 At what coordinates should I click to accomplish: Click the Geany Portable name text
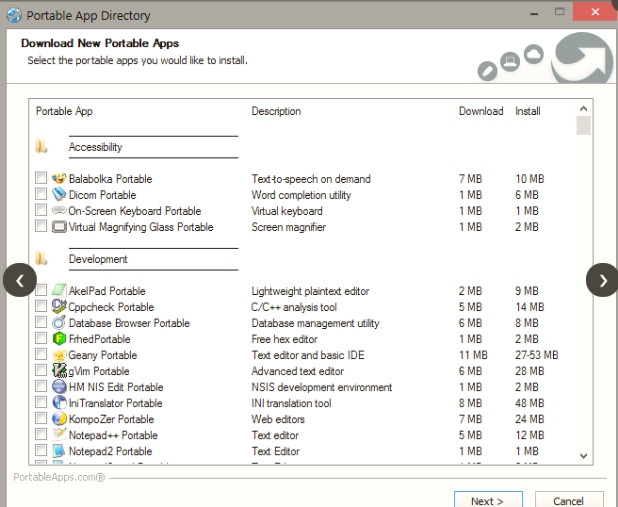pyautogui.click(x=102, y=355)
